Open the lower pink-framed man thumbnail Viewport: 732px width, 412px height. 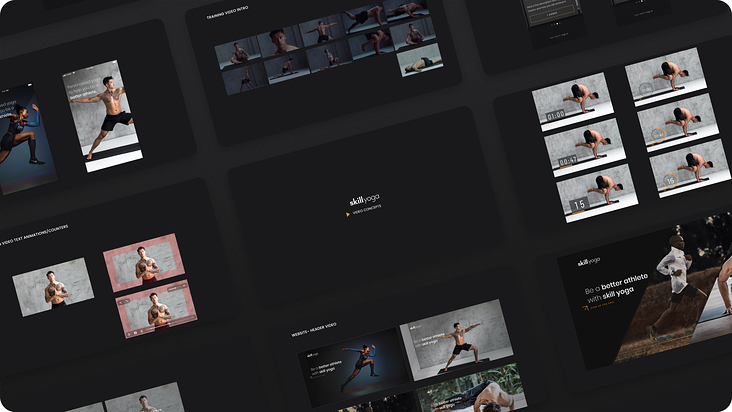coord(156,309)
